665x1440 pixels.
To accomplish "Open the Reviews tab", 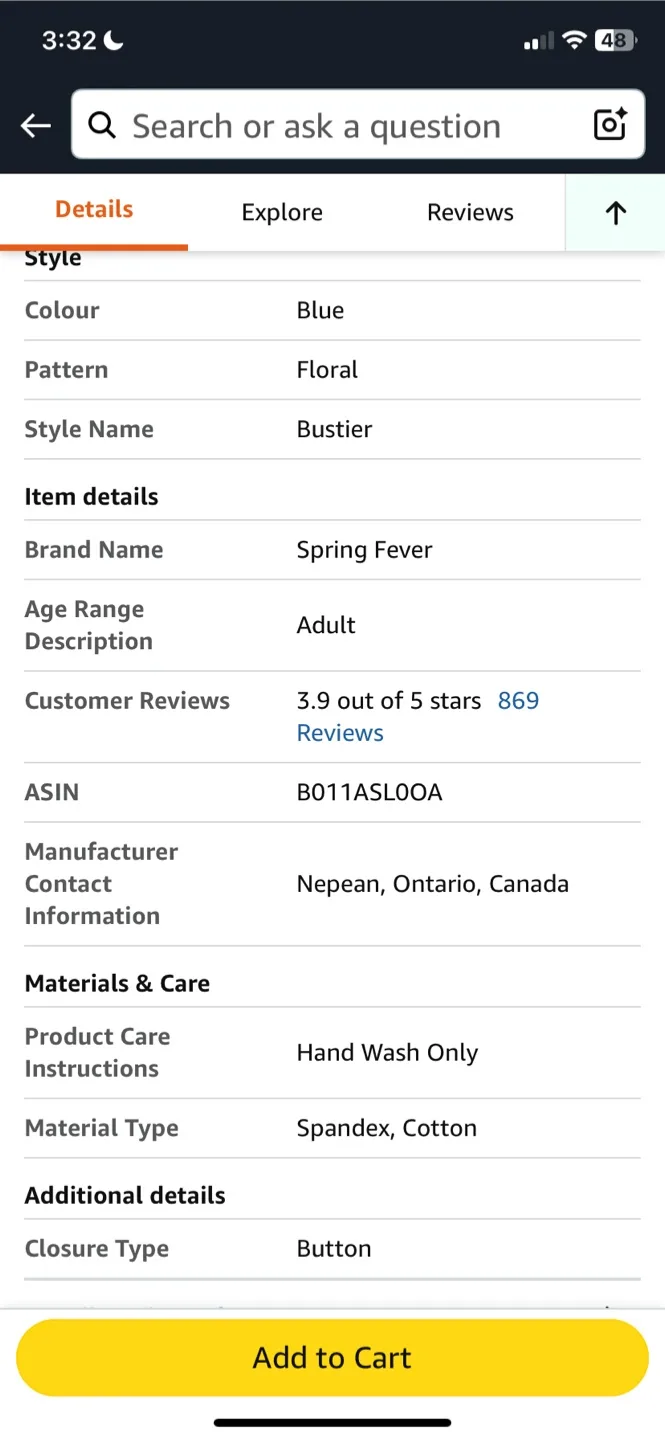I will tap(470, 212).
